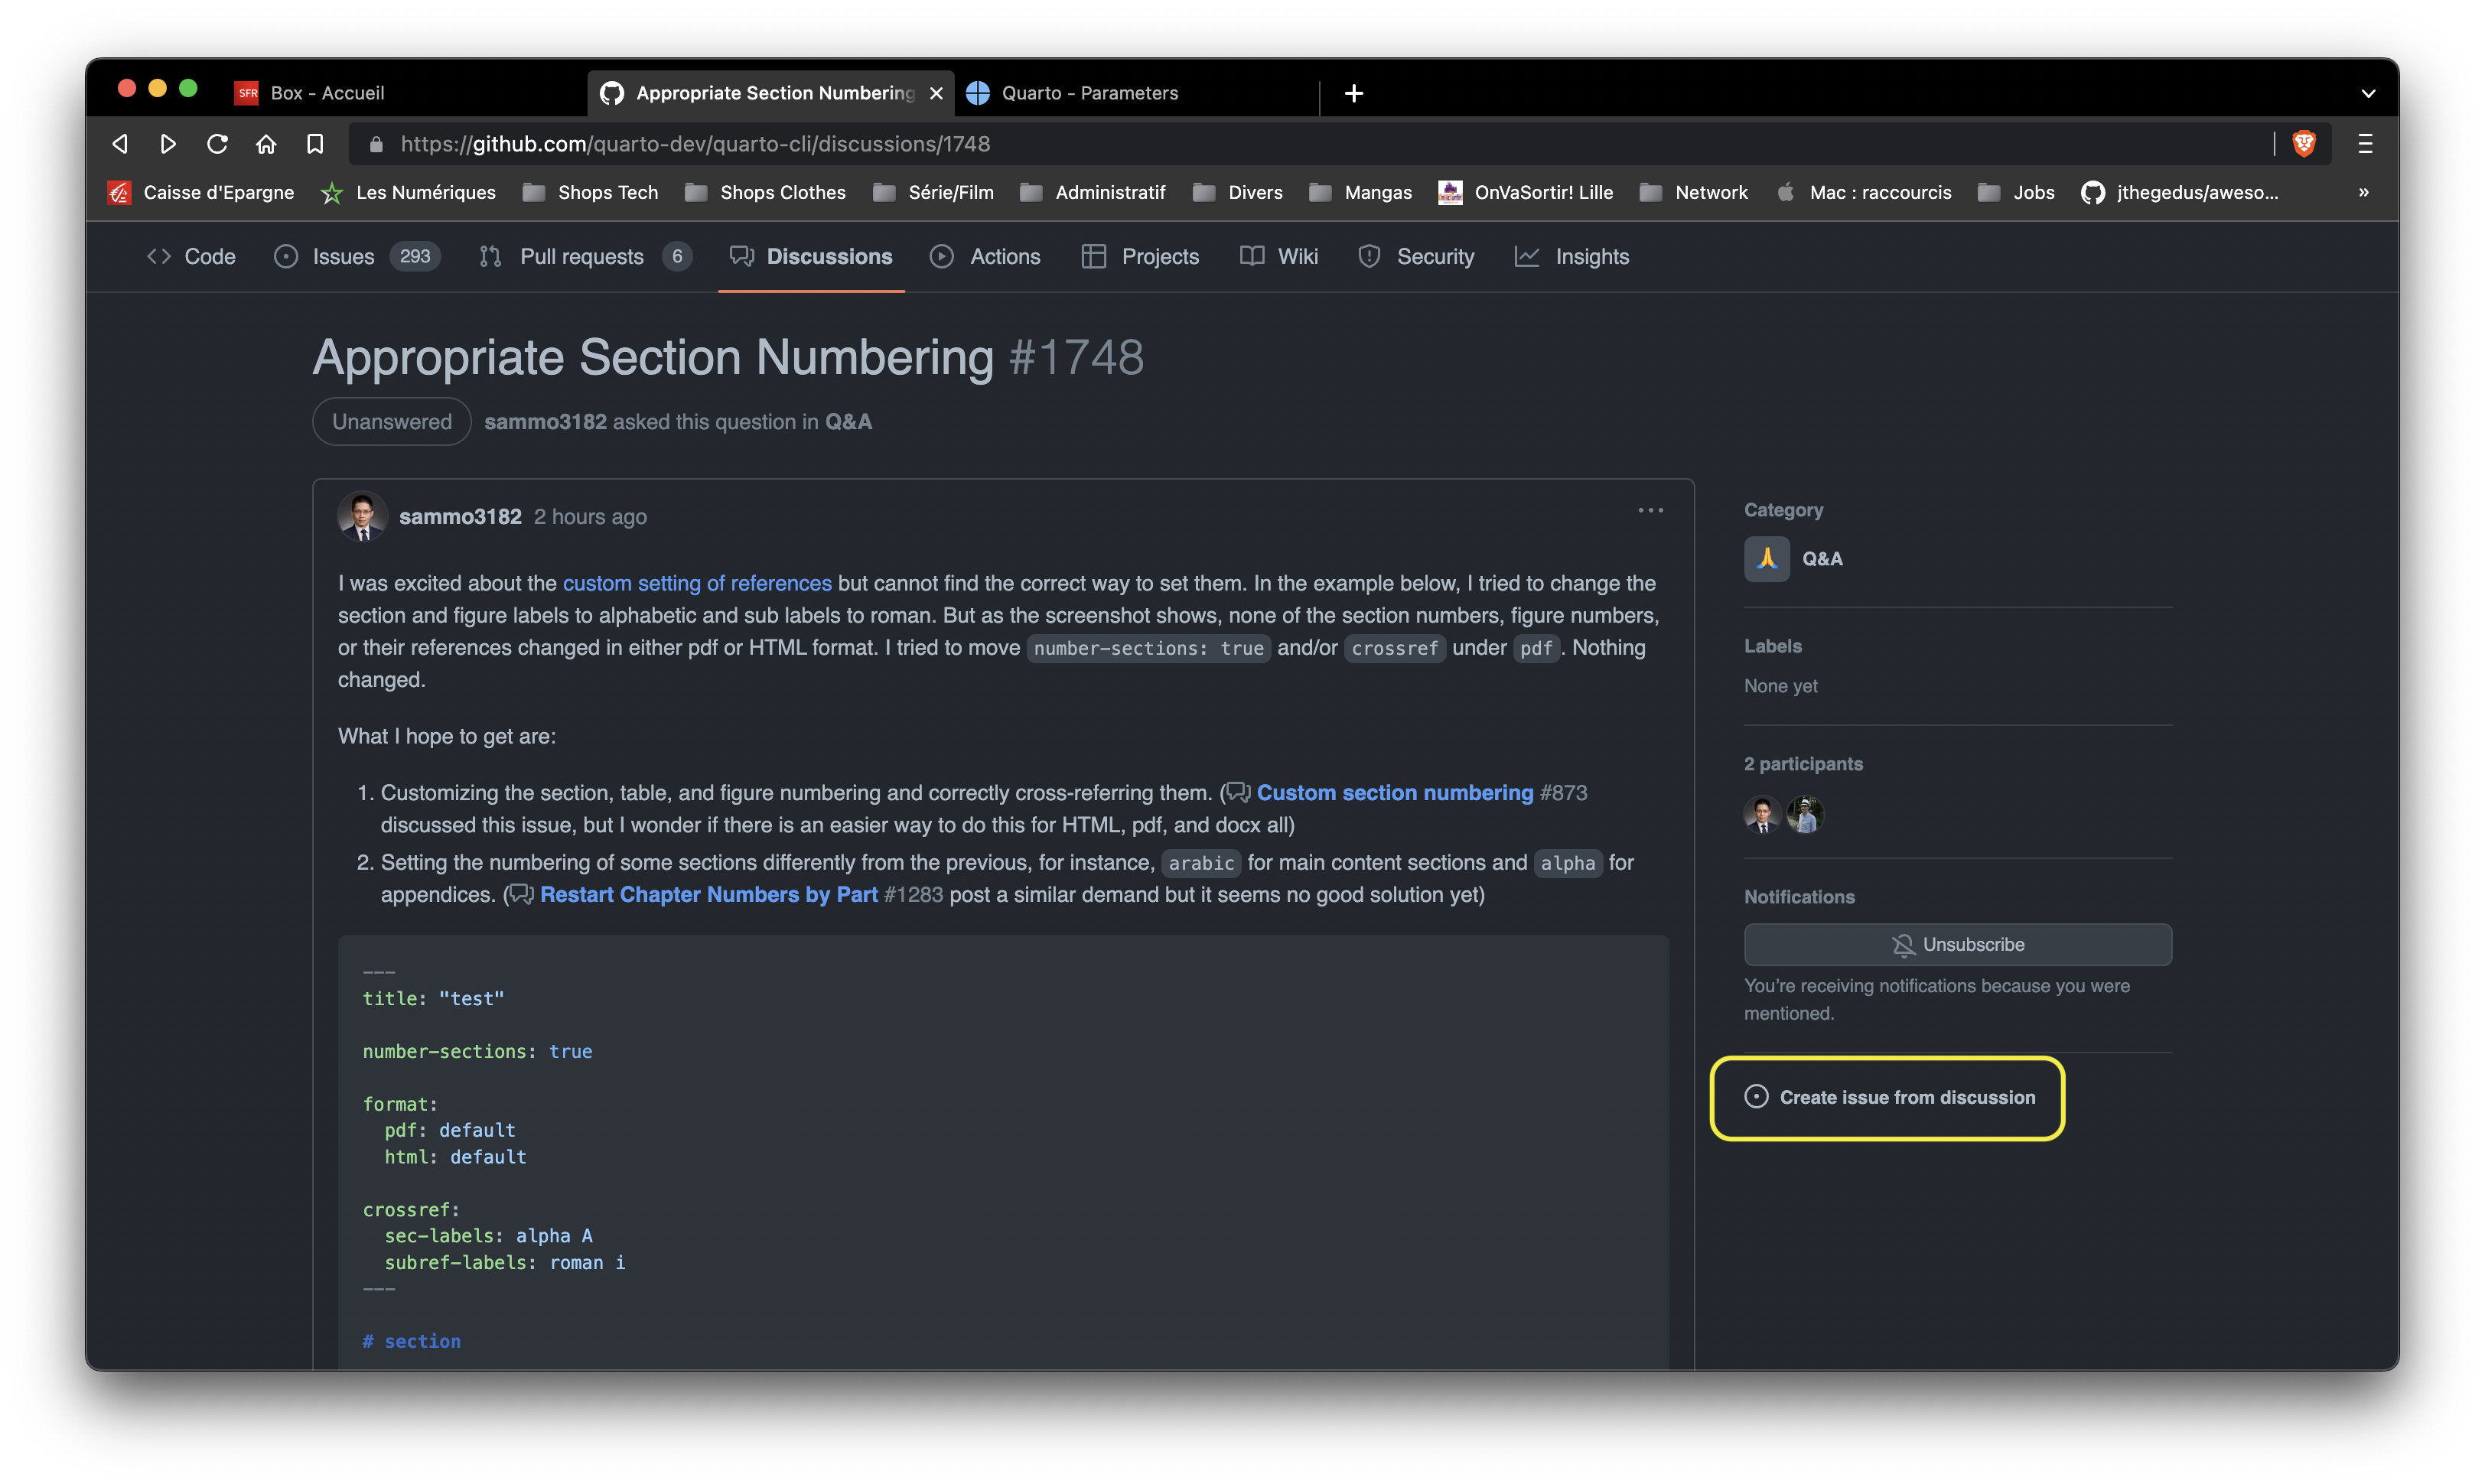This screenshot has height=1484, width=2485.
Task: Click the GitHub favicon on the active tab
Action: [x=611, y=93]
